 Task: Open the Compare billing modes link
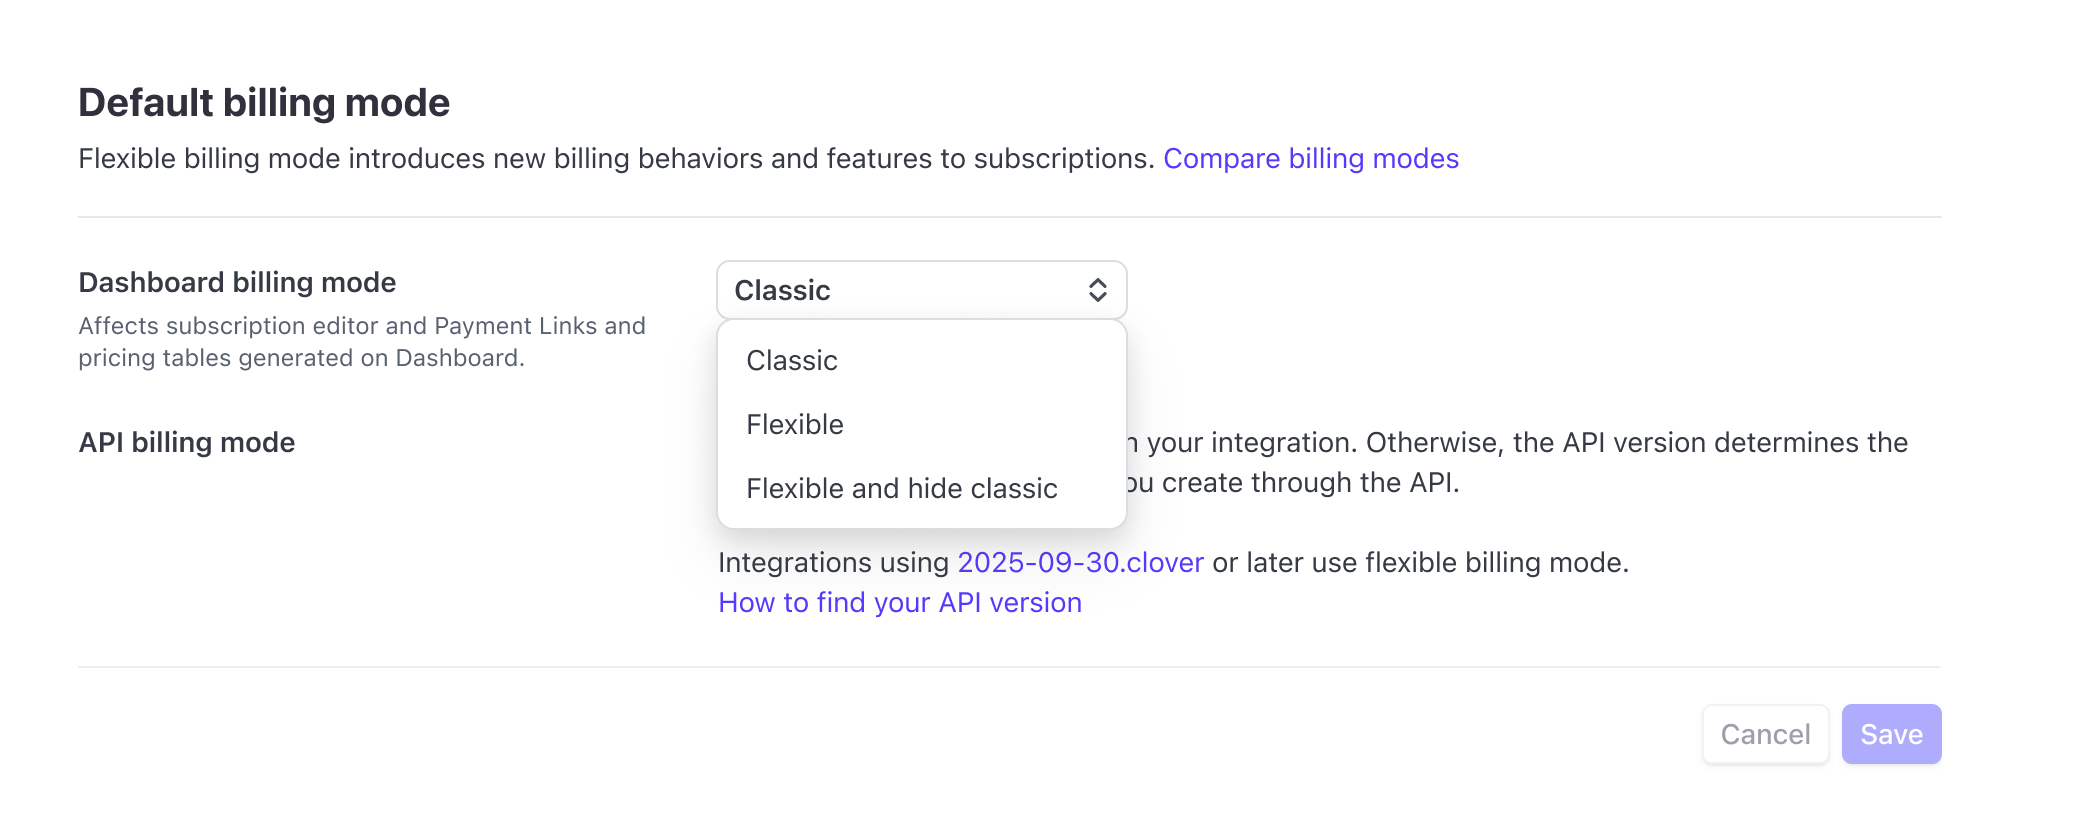(x=1310, y=158)
